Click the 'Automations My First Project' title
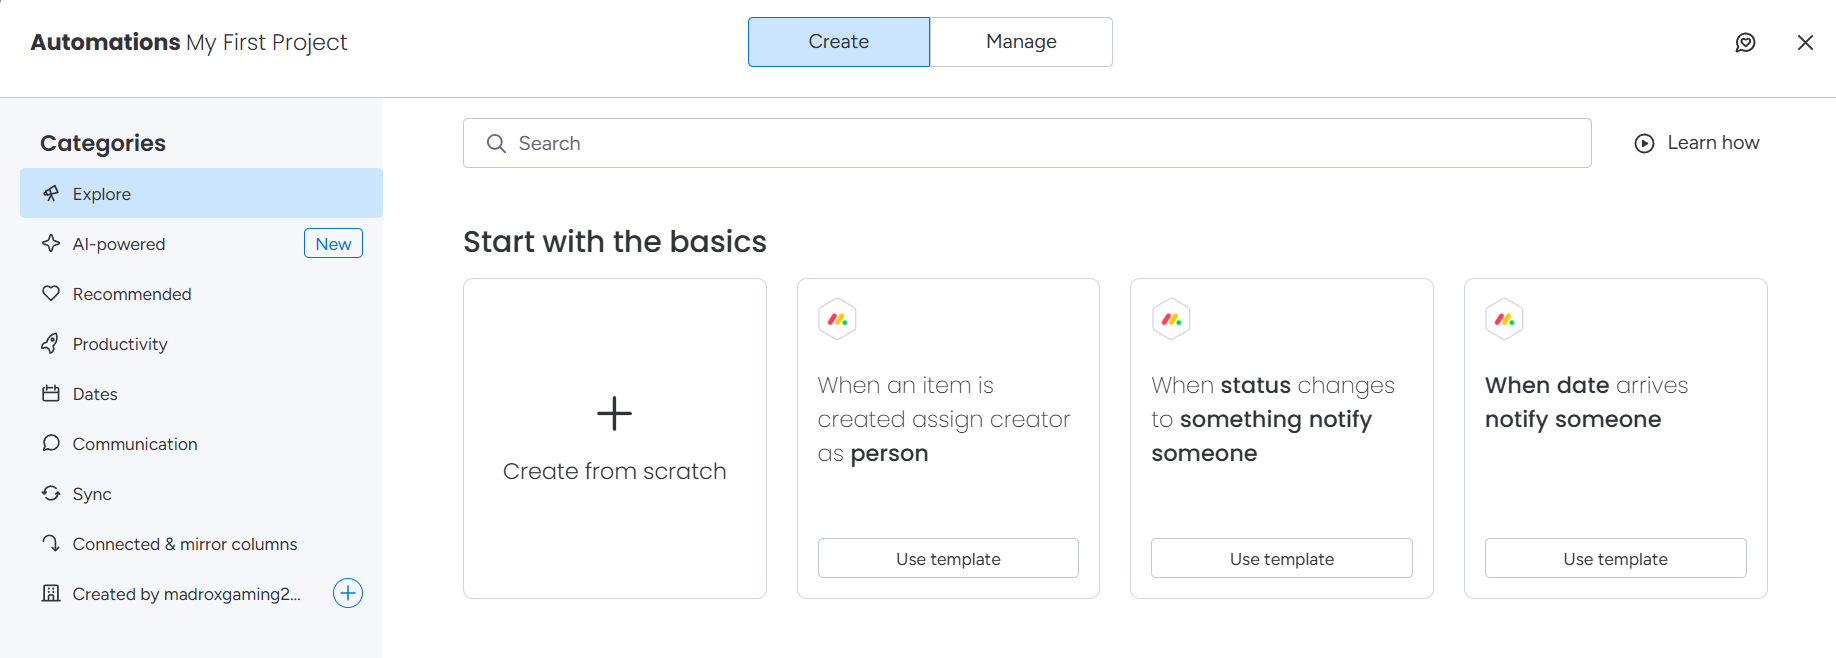 coord(189,42)
